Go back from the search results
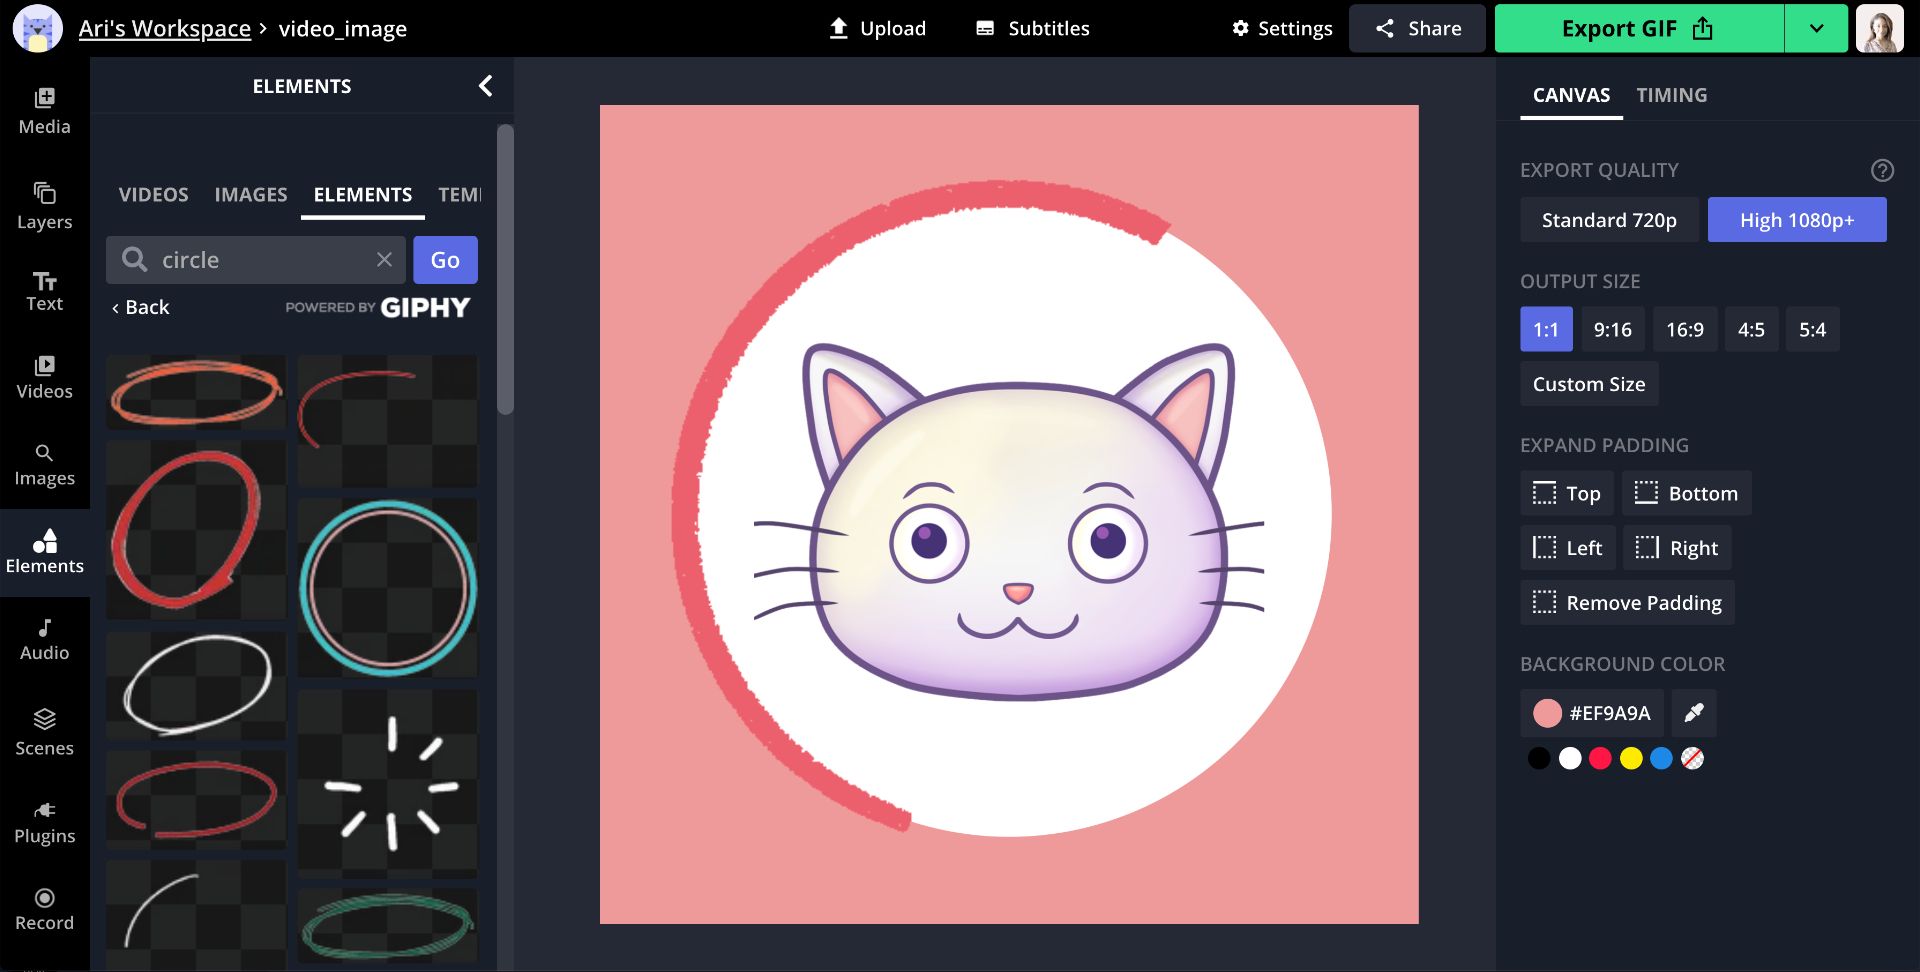 click(141, 307)
